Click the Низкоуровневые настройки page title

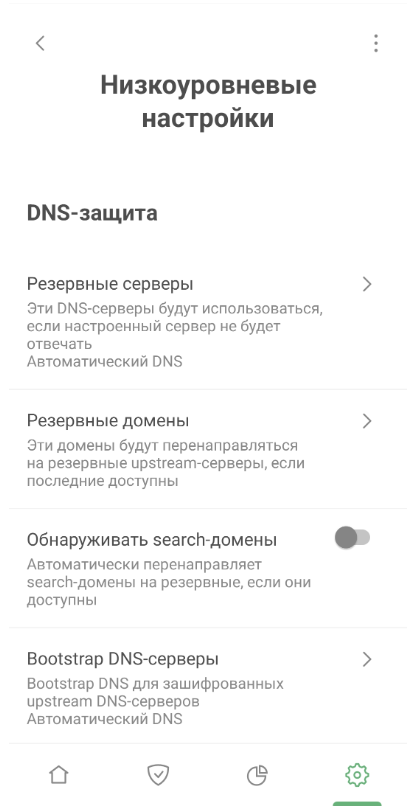[x=208, y=102]
